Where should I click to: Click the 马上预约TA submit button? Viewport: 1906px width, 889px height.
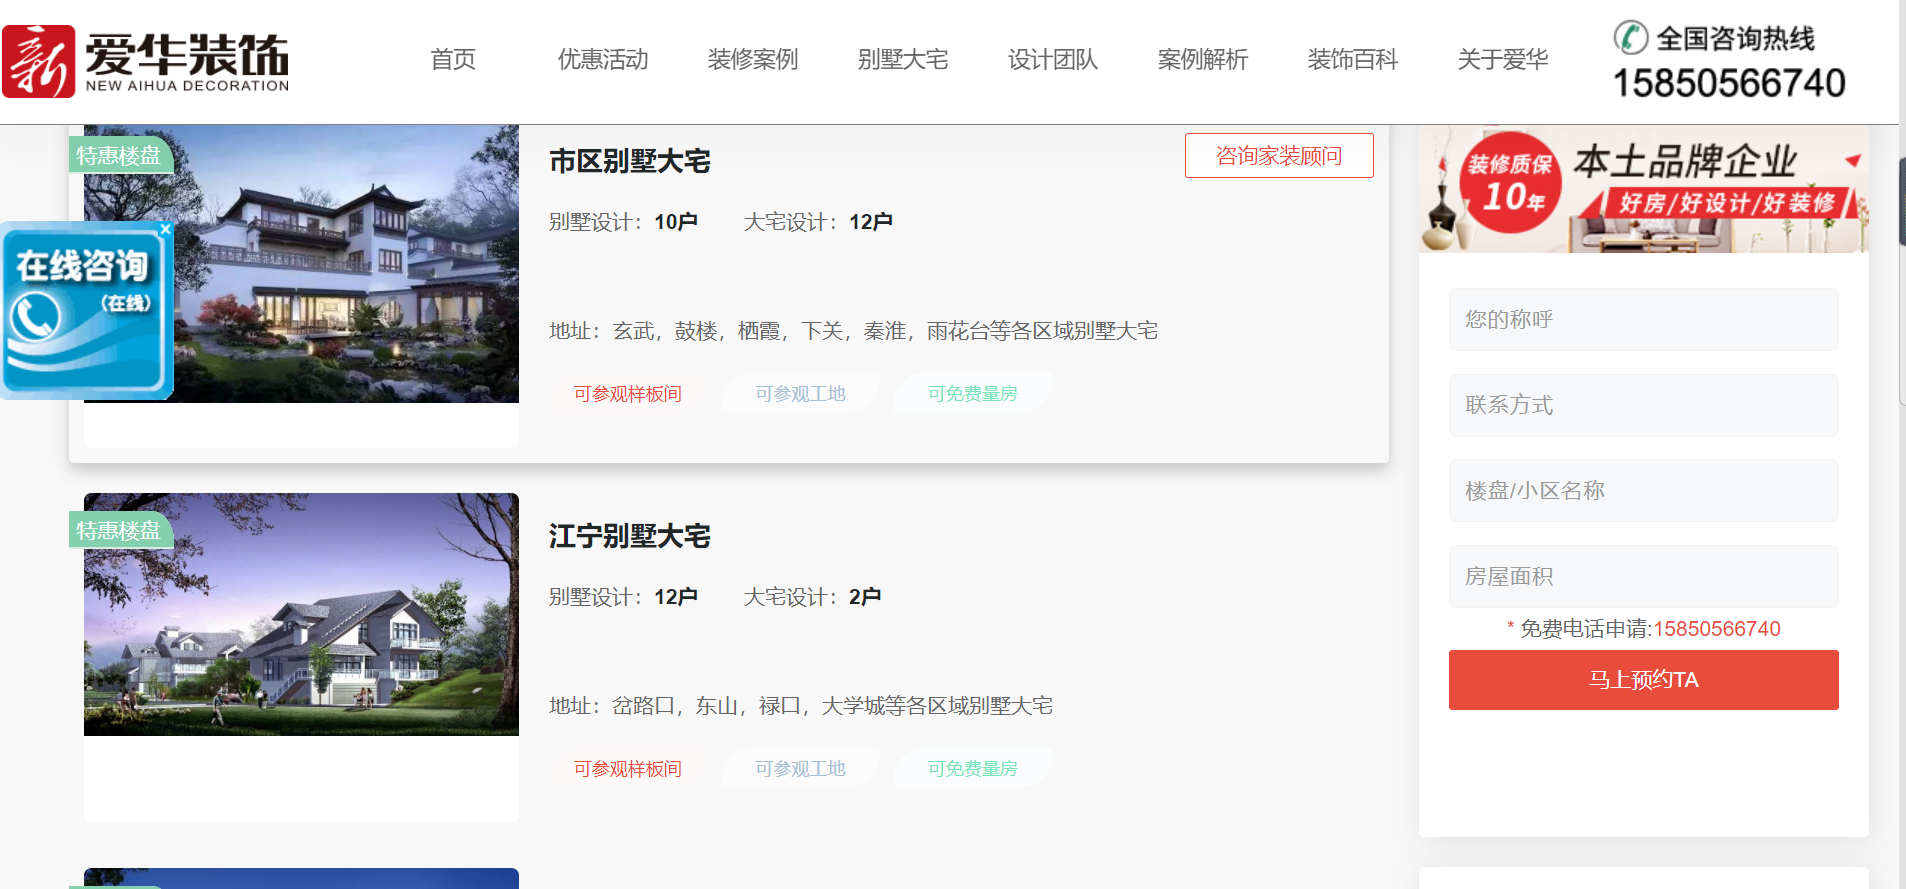click(1644, 680)
